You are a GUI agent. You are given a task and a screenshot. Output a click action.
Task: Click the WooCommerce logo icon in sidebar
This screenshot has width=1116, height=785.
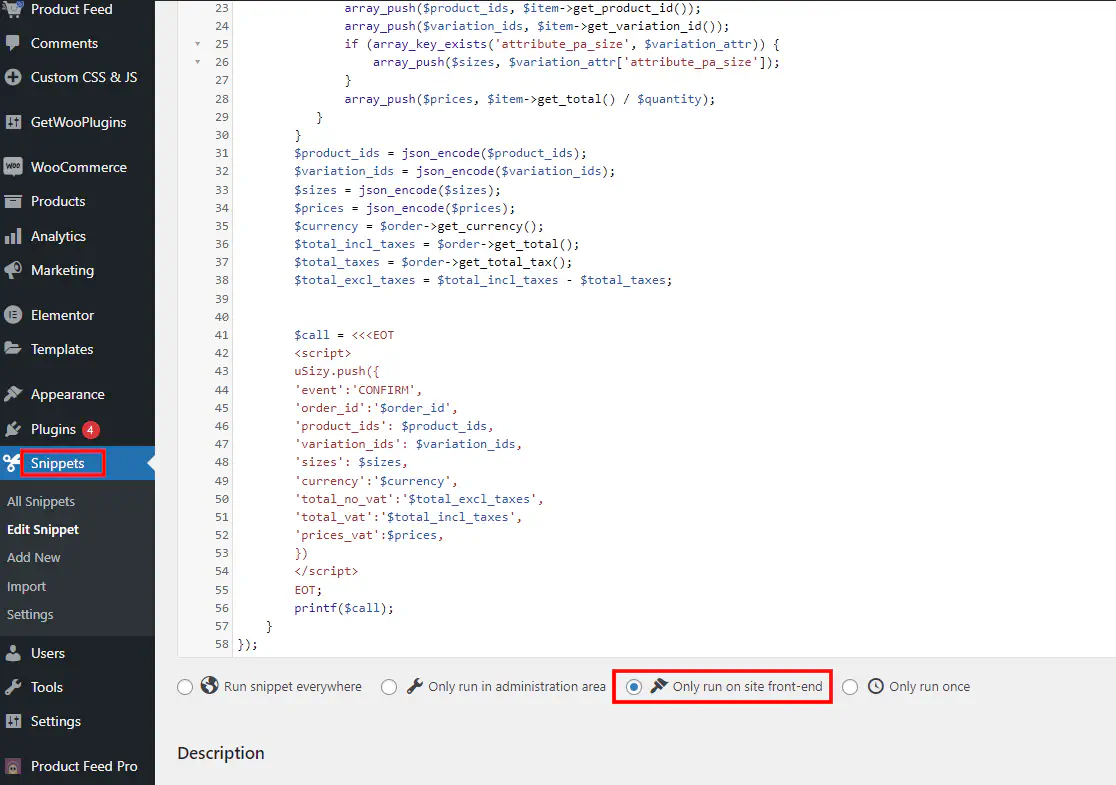13,167
